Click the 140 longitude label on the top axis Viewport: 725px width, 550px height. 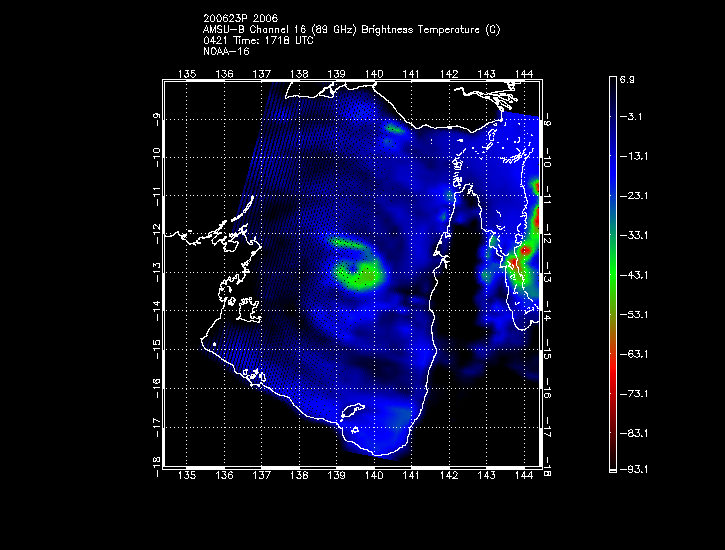click(x=374, y=75)
